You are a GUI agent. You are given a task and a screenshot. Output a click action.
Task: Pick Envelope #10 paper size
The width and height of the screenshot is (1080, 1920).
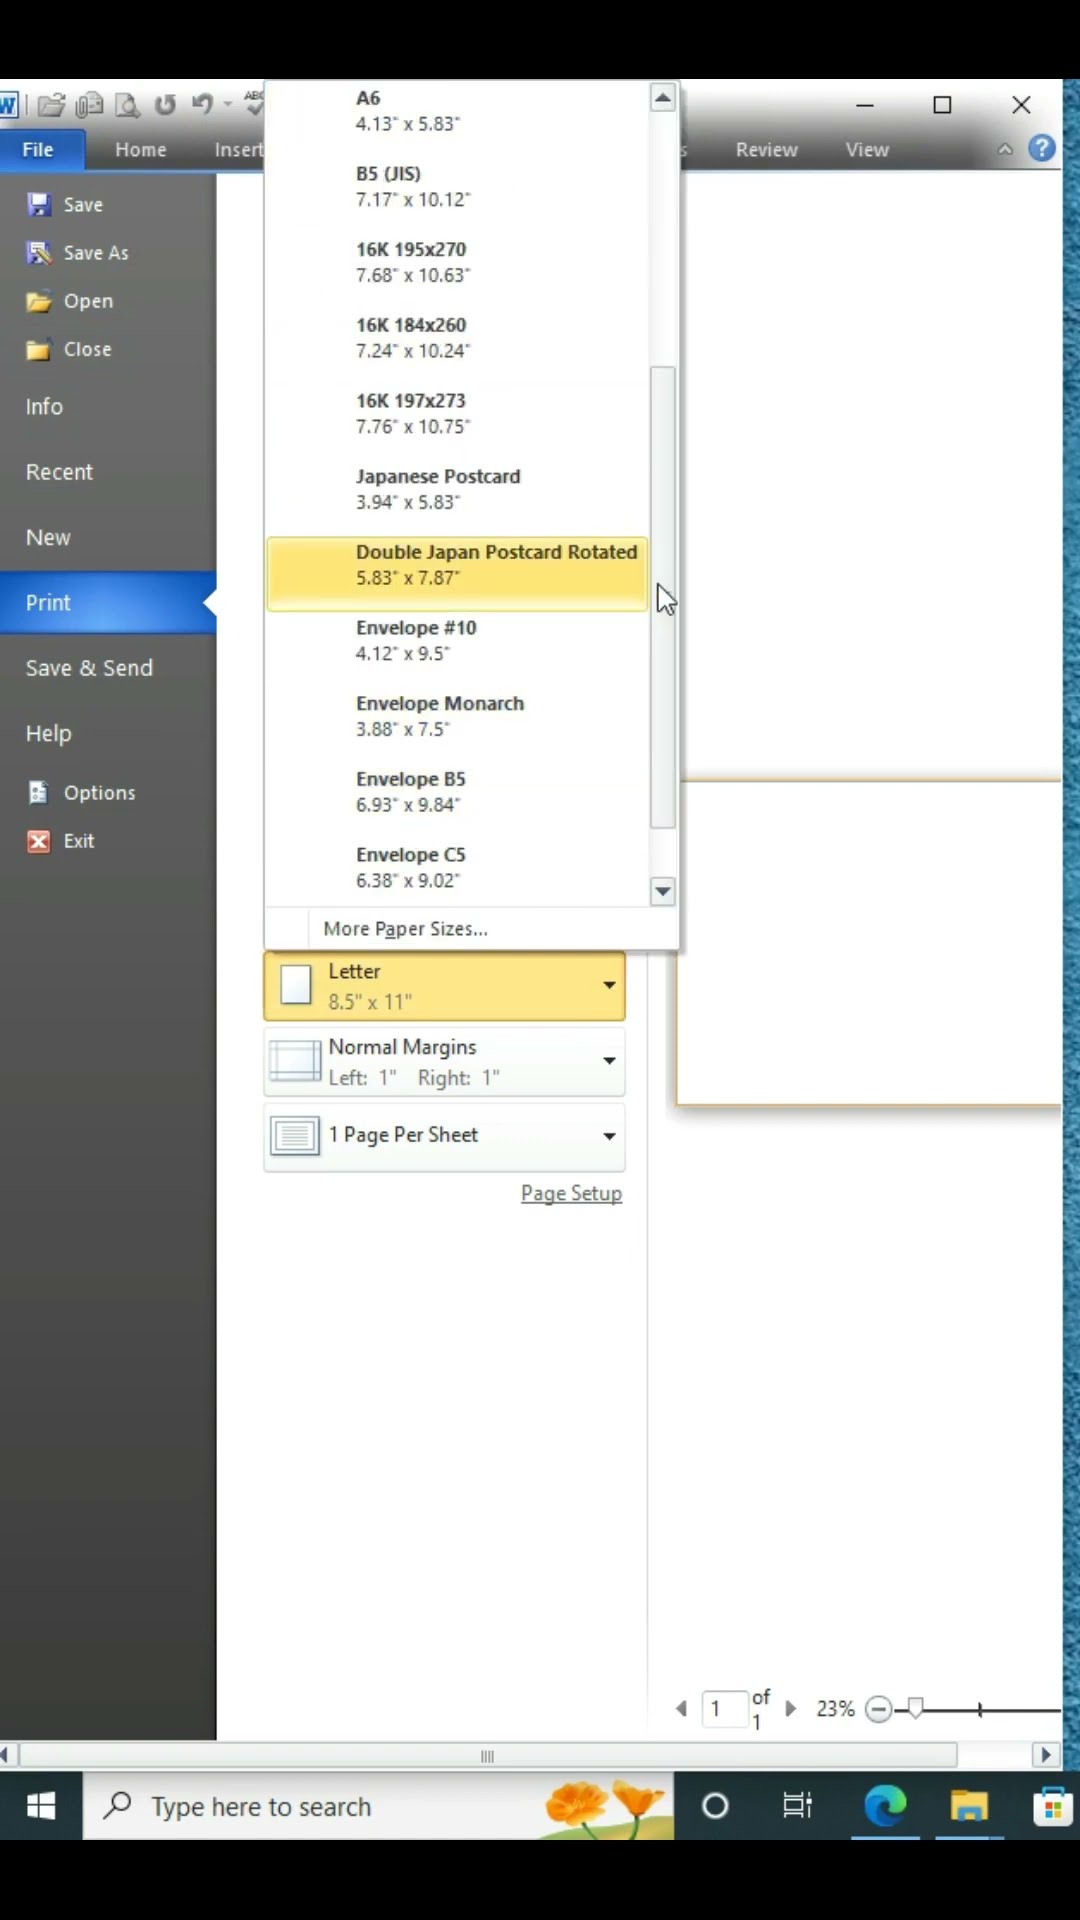[x=457, y=641]
